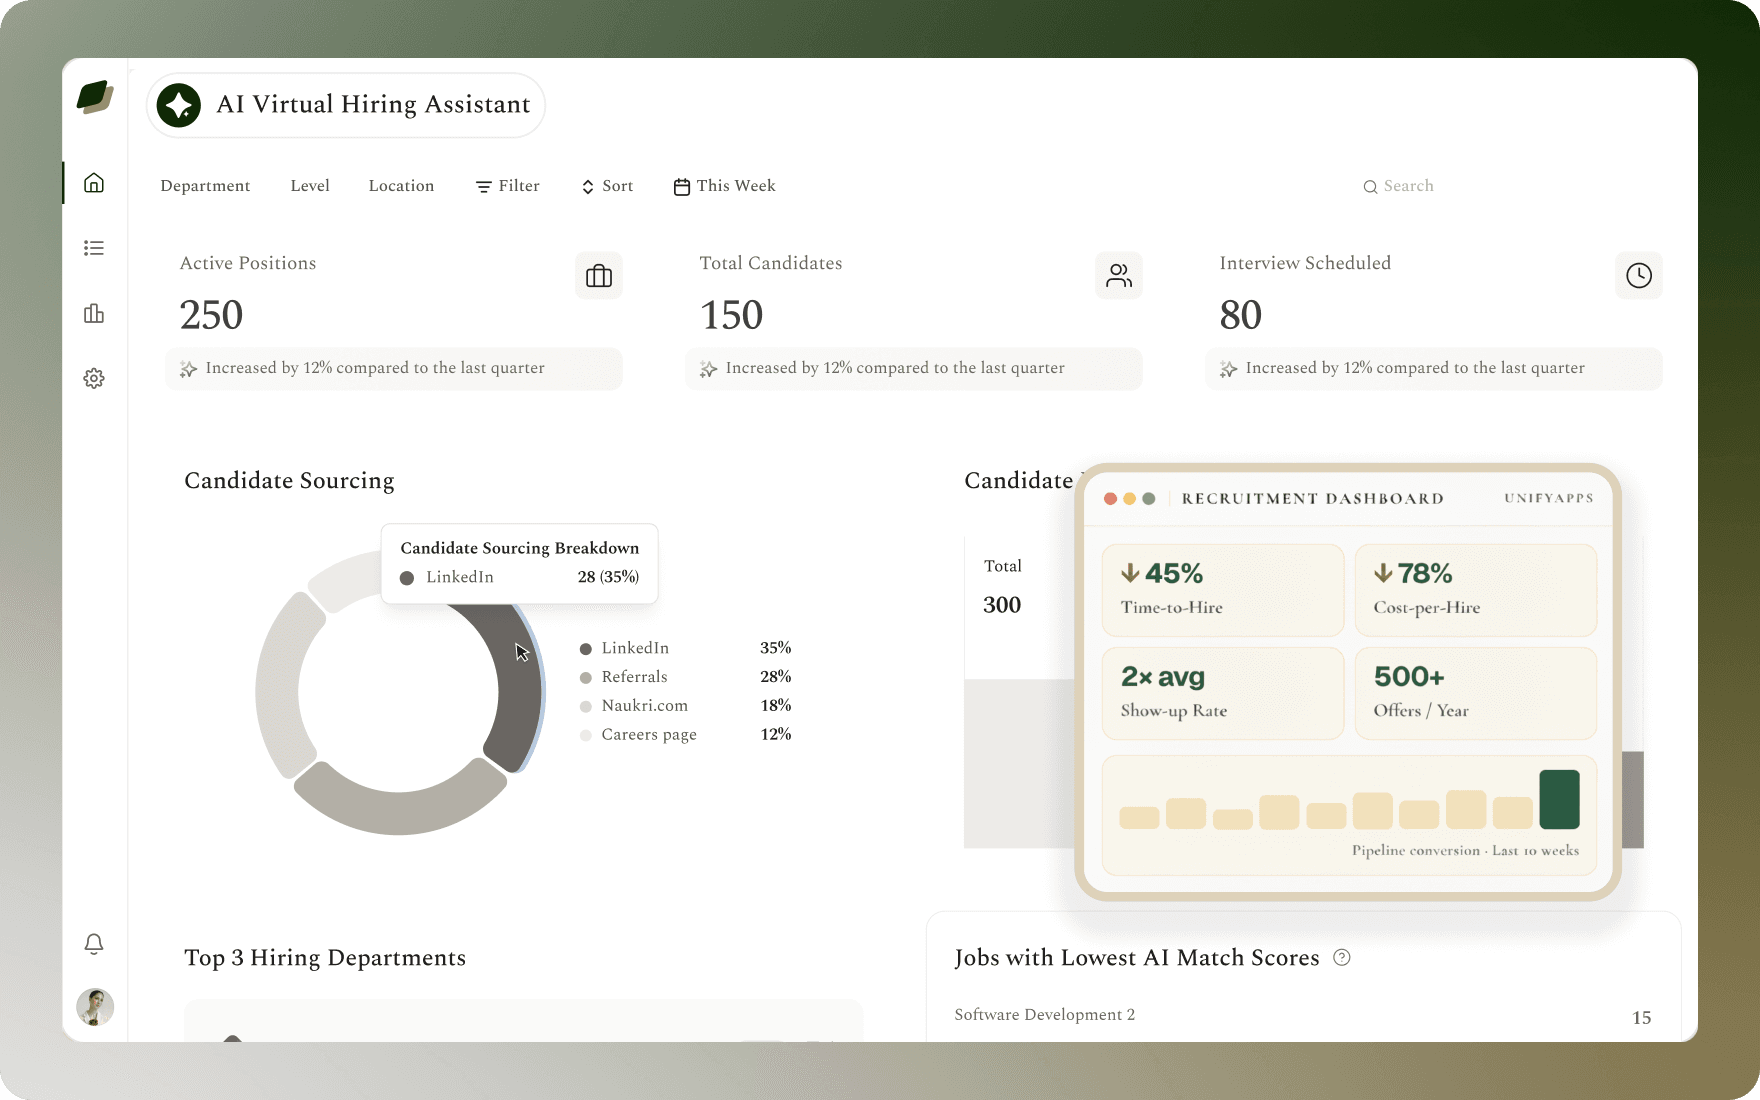Click the red dot in Recruitment Dashboard
Viewport: 1760px width, 1100px height.
click(x=1110, y=499)
